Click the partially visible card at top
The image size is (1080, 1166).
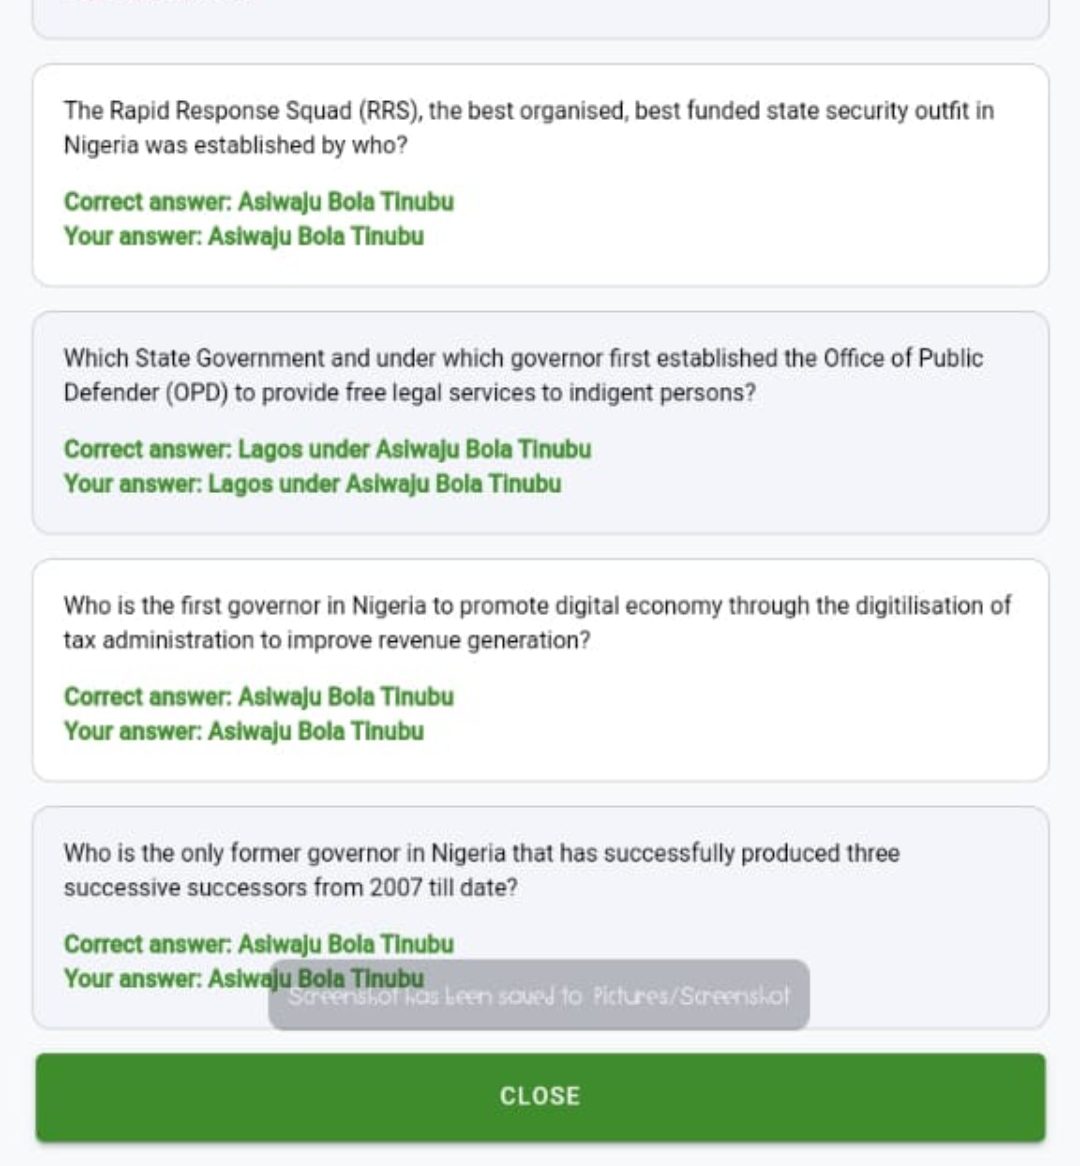tap(540, 19)
